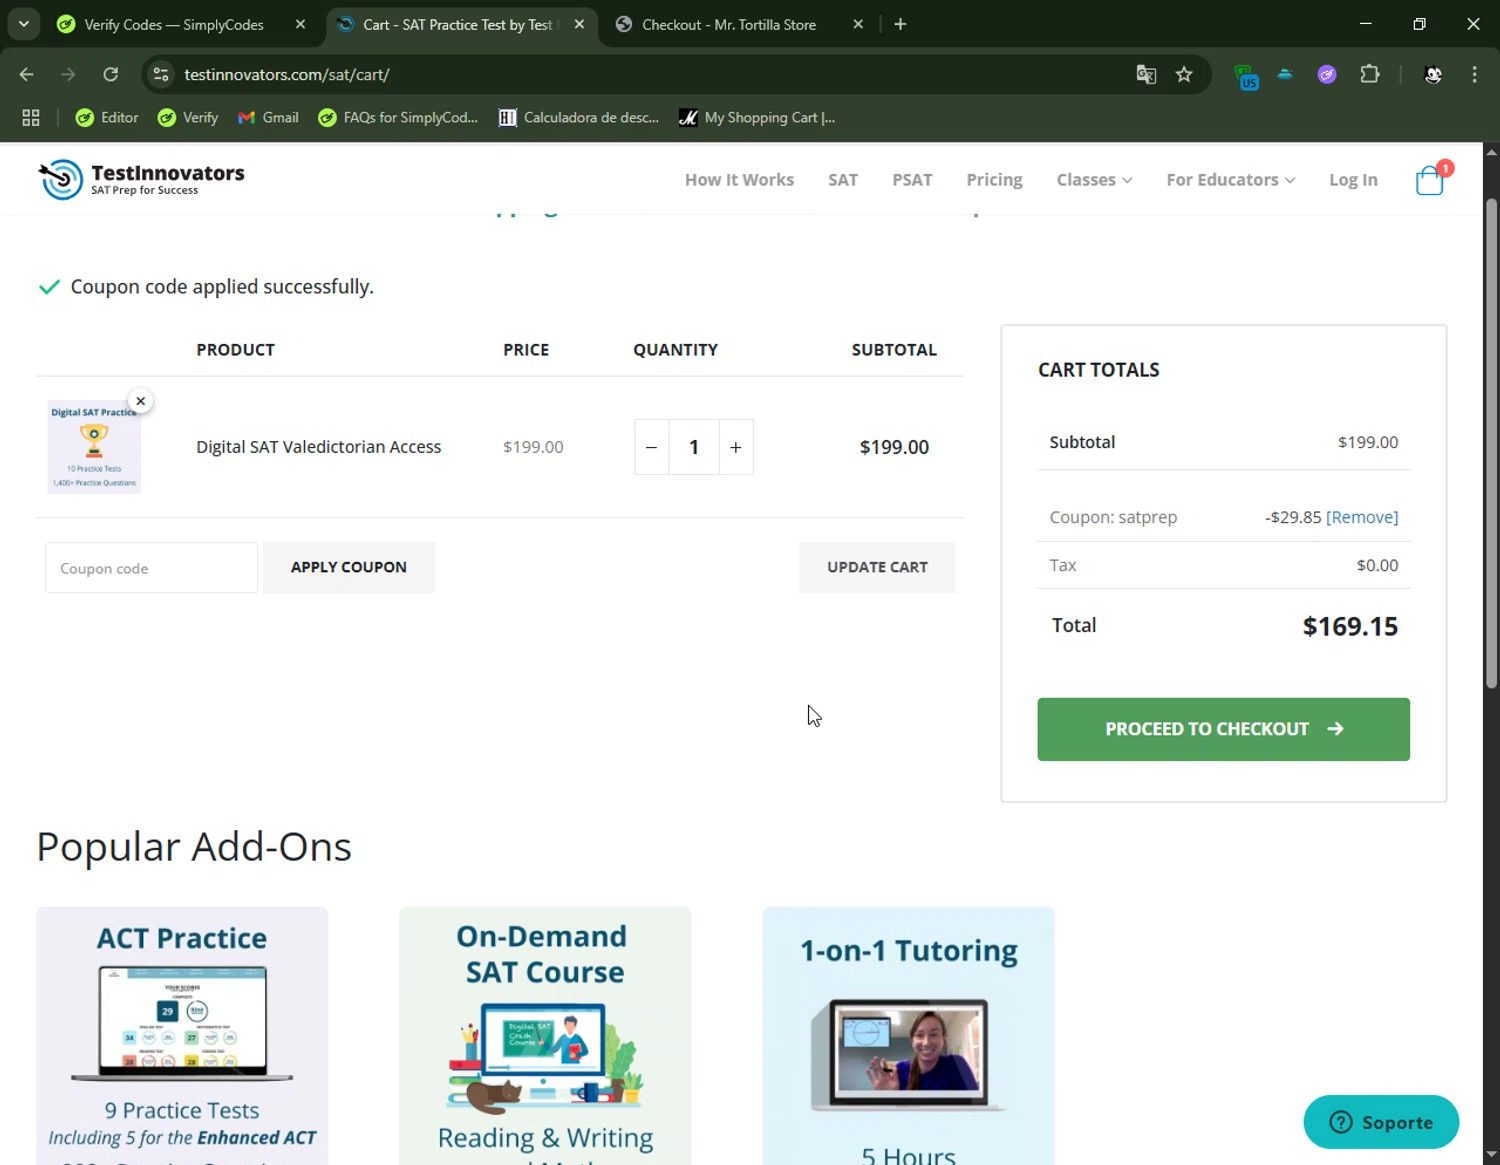Reload the current page
The image size is (1500, 1165).
click(x=110, y=74)
